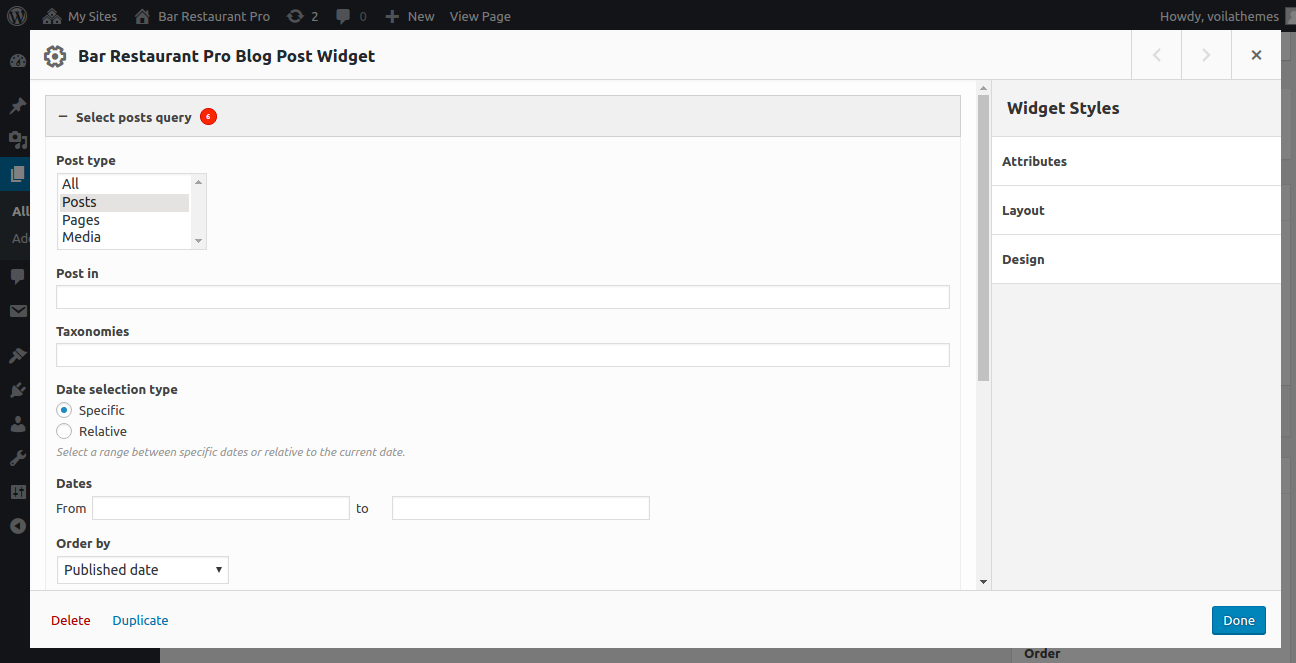Select Media in Post type list
Screen dimensions: 1296x663
point(124,237)
